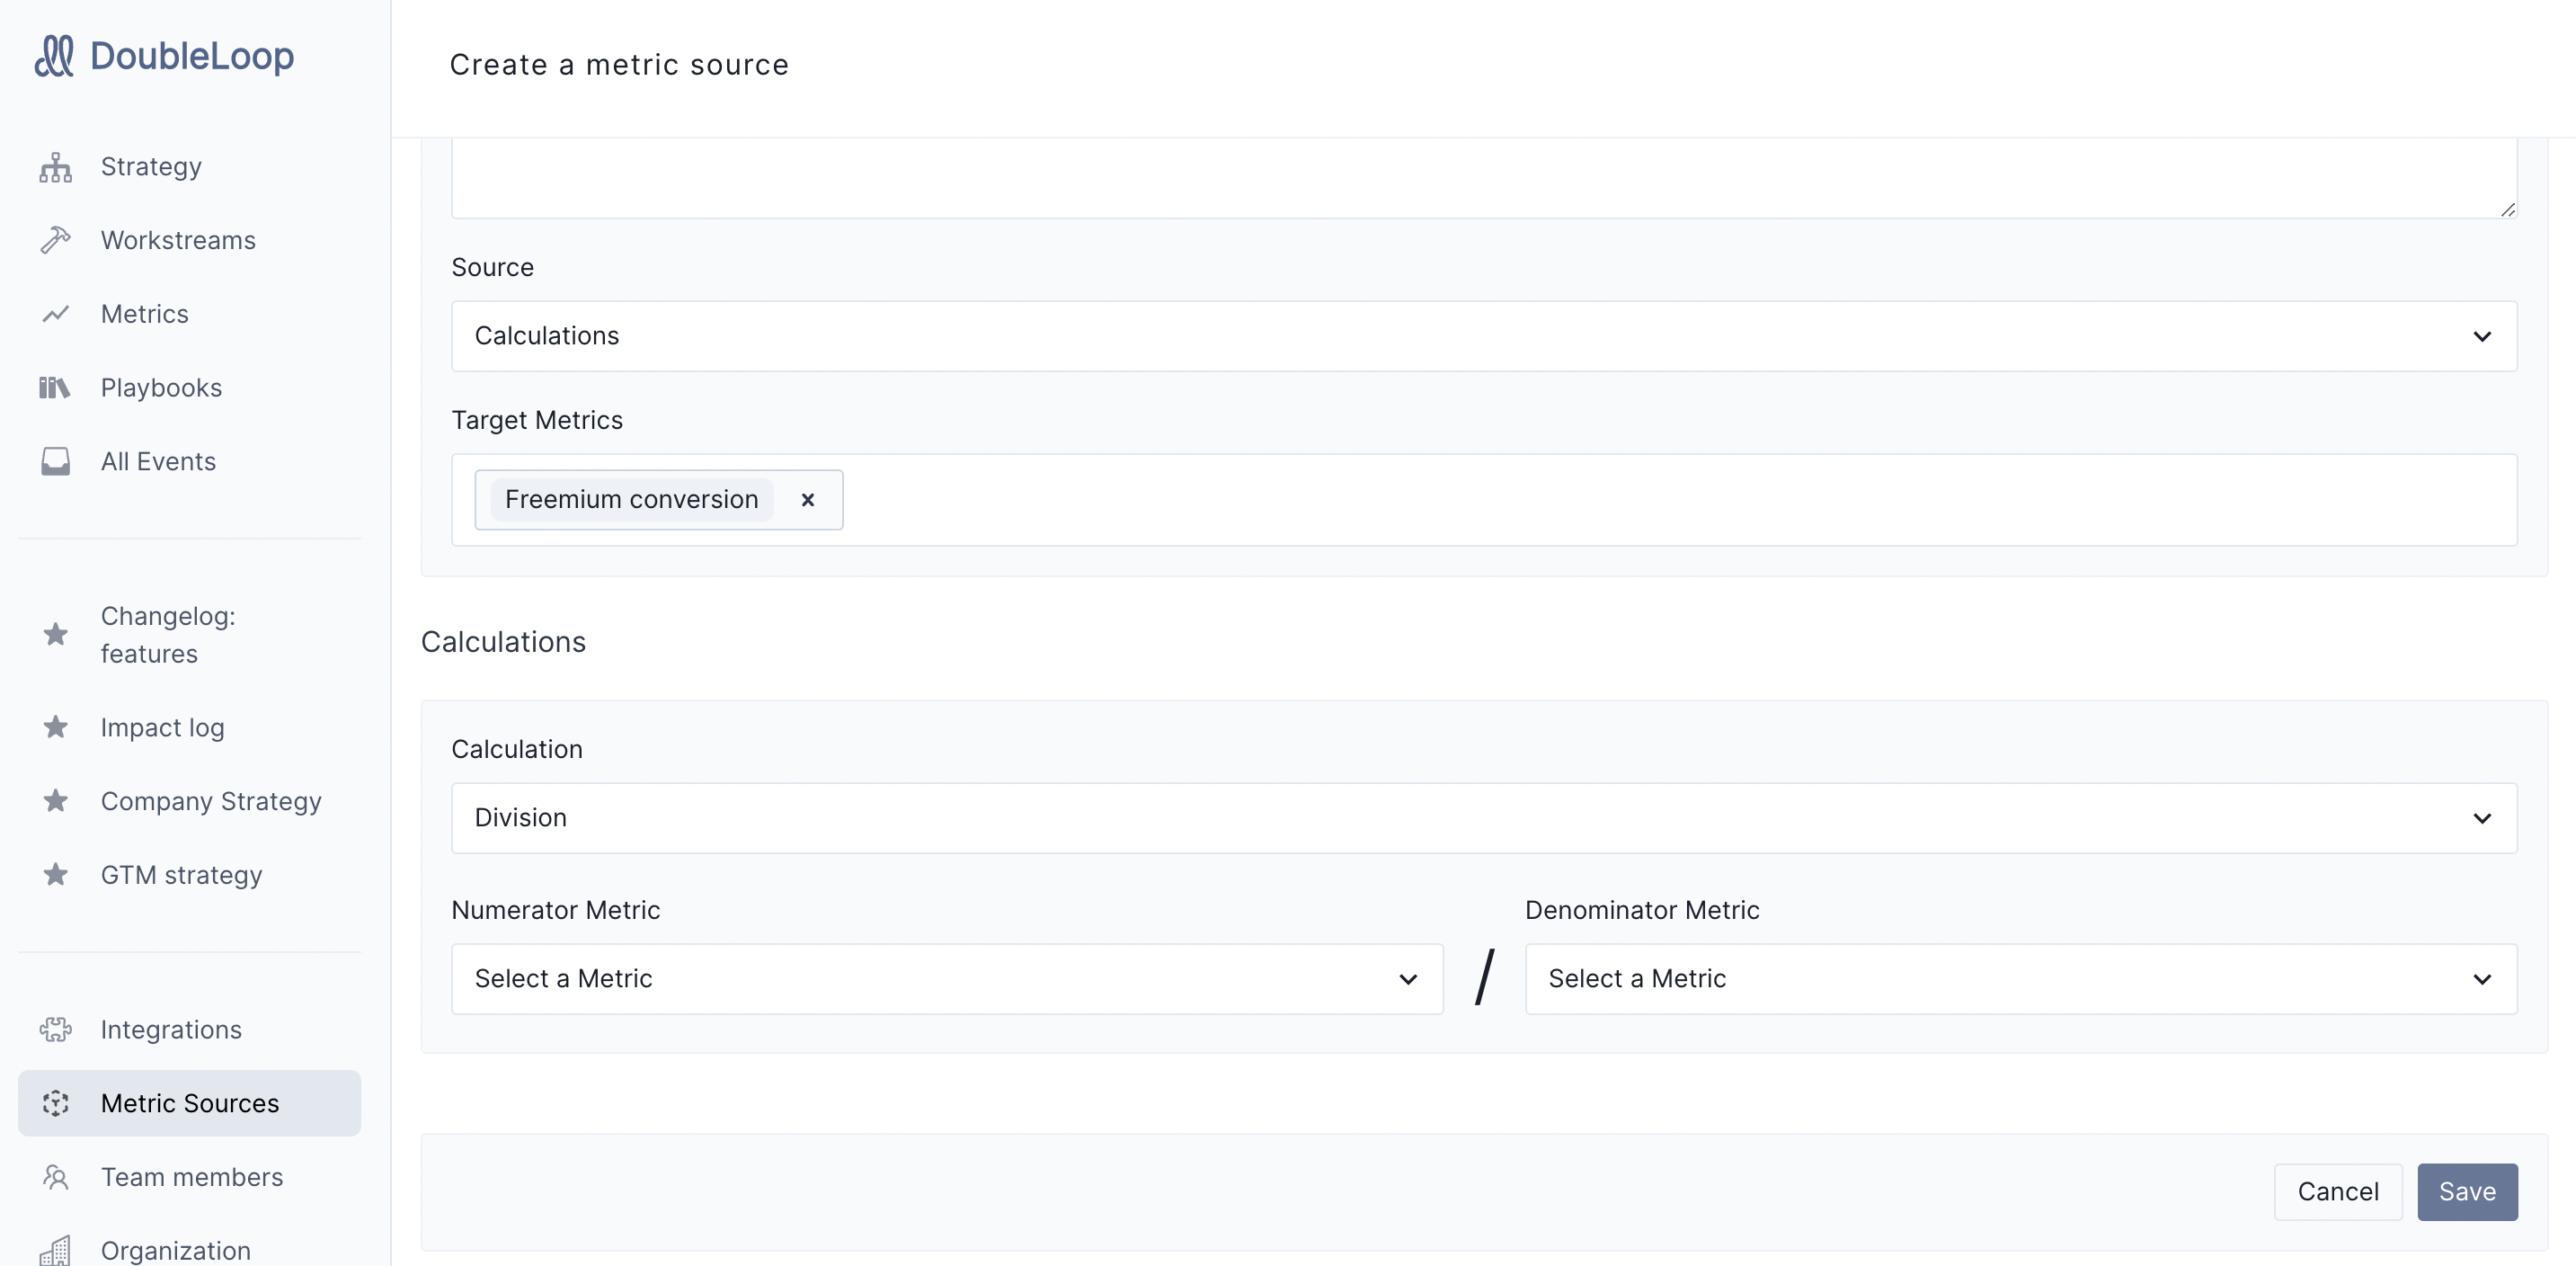Image resolution: width=2576 pixels, height=1266 pixels.
Task: Go to Workstreams
Action: pyautogui.click(x=190, y=240)
